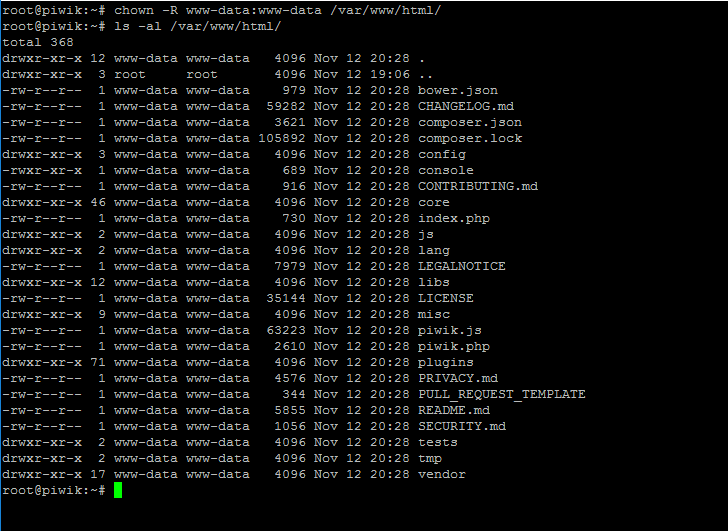The height and width of the screenshot is (531, 728).
Task: Click the core directory name
Action: pyautogui.click(x=434, y=202)
